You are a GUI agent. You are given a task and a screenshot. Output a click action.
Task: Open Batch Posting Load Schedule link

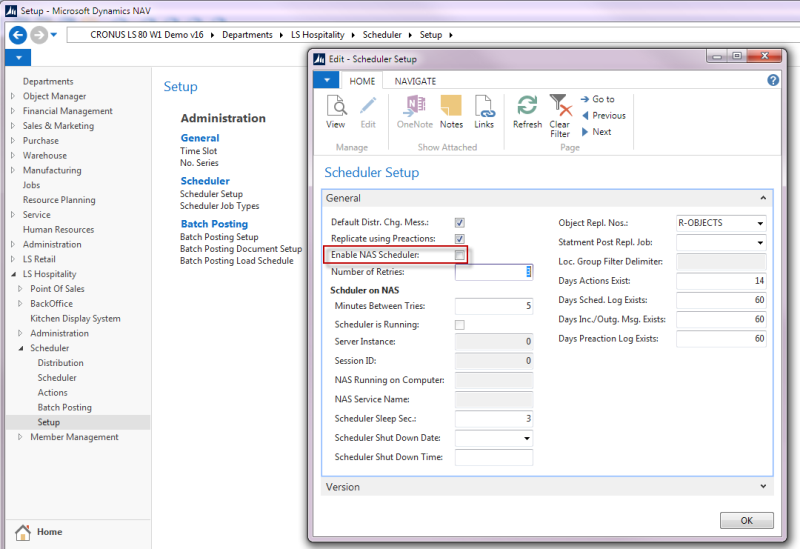(237, 261)
